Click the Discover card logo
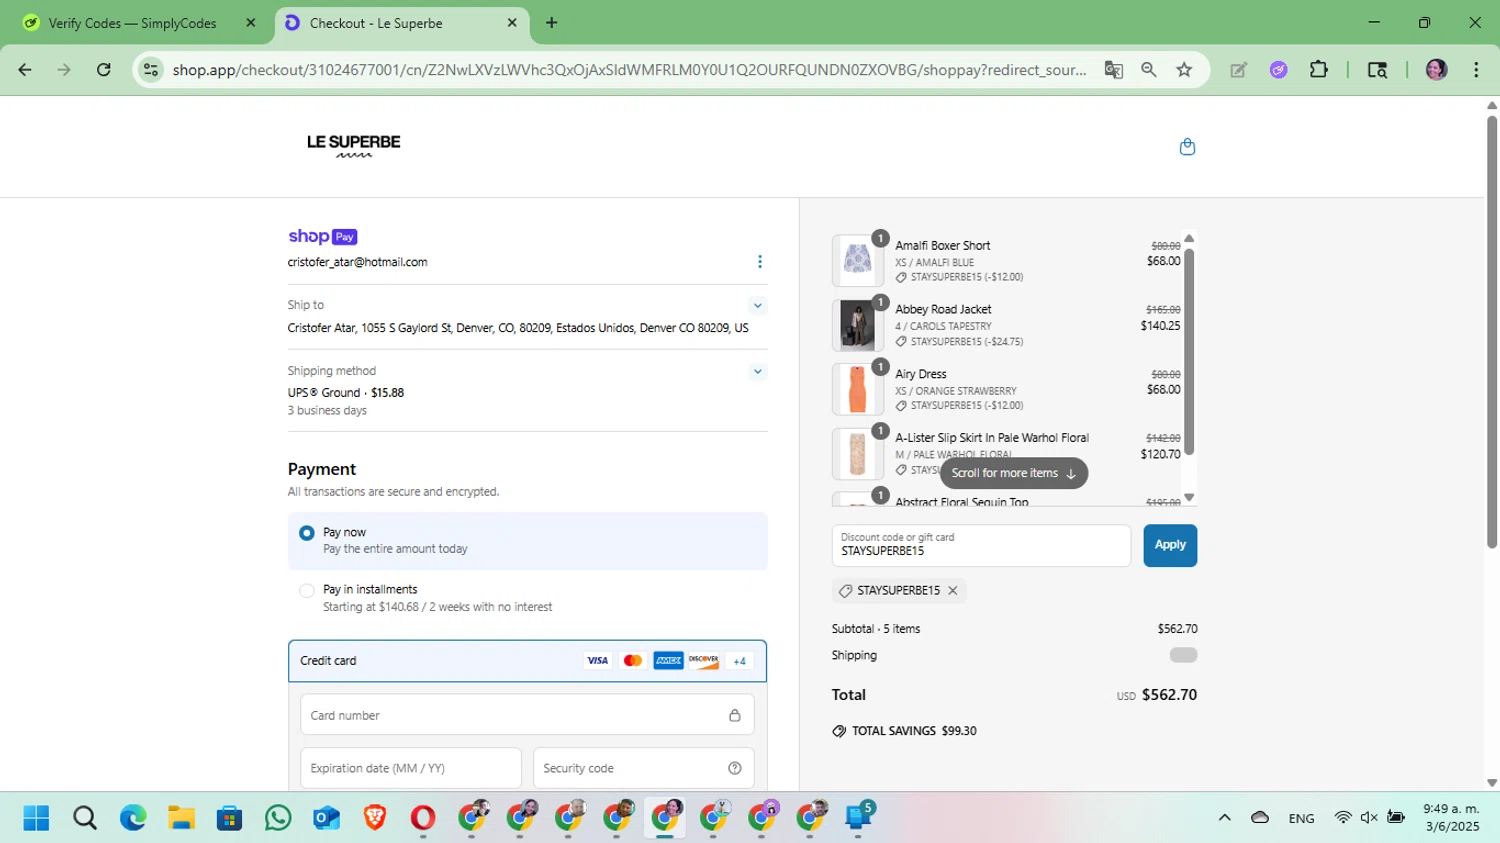1500x843 pixels. click(x=704, y=661)
